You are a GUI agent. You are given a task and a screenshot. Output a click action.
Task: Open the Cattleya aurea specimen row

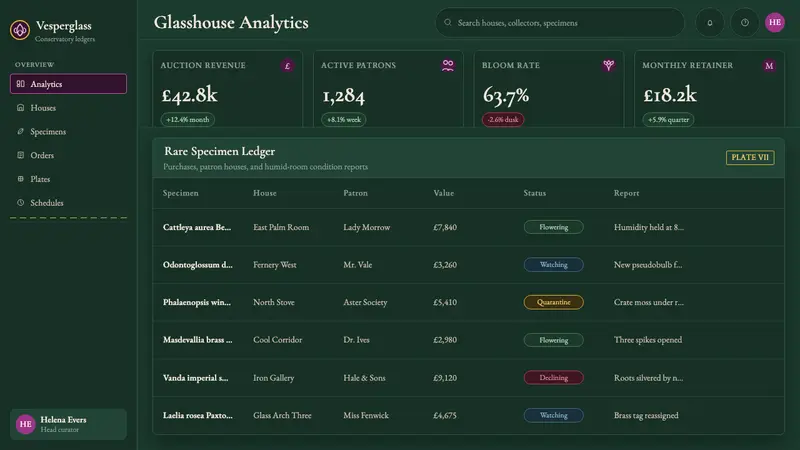468,227
